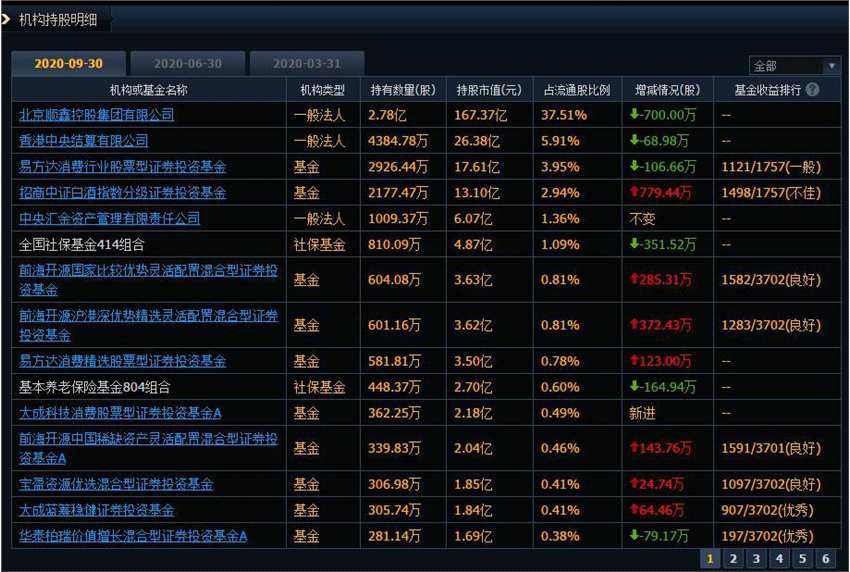
Task: Open 前海开源沪港深优势精选 fund link
Action: pos(148,325)
